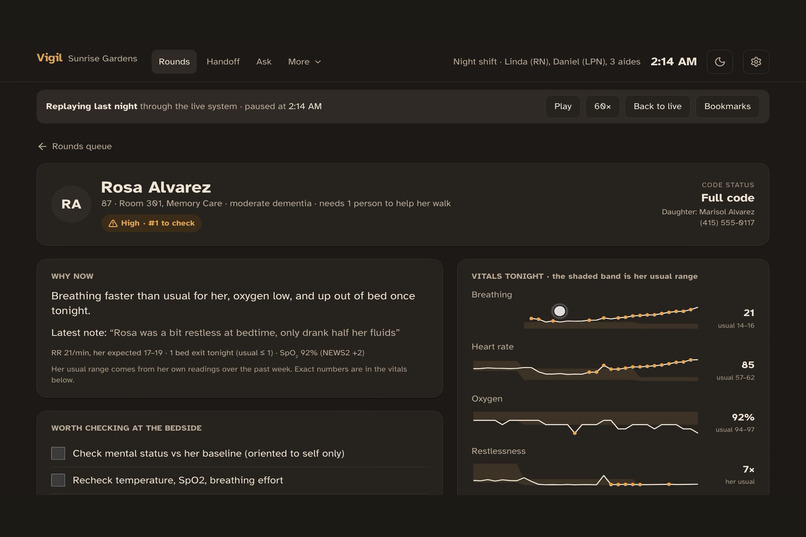Open the 60× playback speed selector
The image size is (806, 537).
[x=602, y=106]
